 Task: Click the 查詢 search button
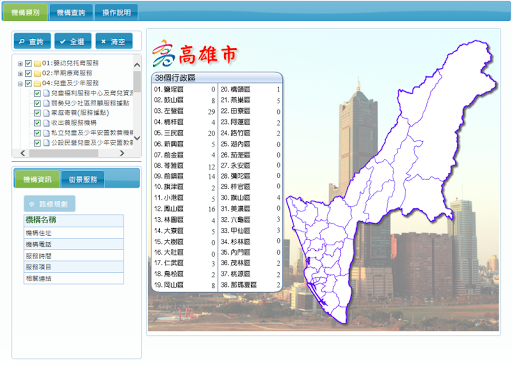click(x=32, y=41)
